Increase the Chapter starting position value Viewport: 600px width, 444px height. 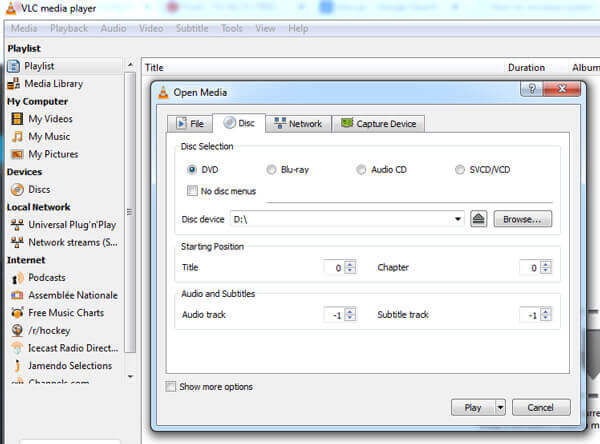(546, 264)
